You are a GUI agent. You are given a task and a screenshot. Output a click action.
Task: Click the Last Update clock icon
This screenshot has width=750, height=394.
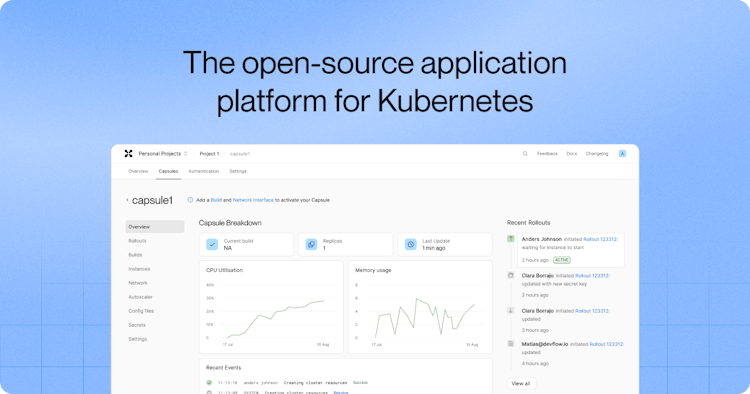410,244
